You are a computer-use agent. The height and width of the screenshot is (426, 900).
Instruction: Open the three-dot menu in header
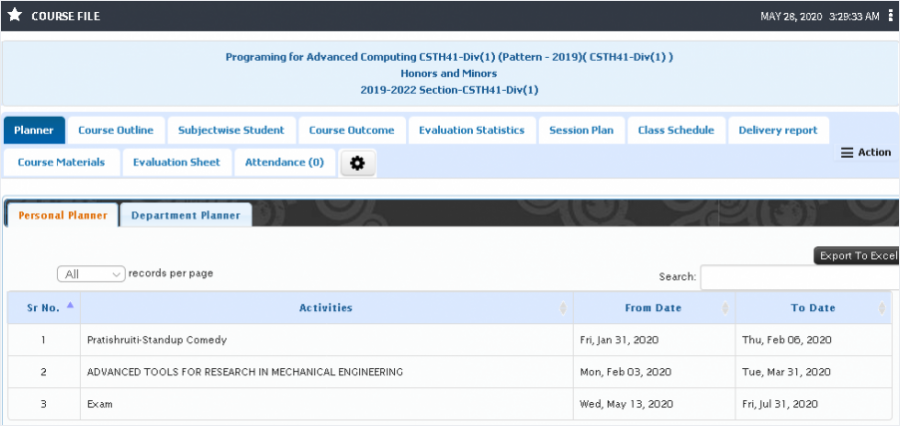pos(890,16)
